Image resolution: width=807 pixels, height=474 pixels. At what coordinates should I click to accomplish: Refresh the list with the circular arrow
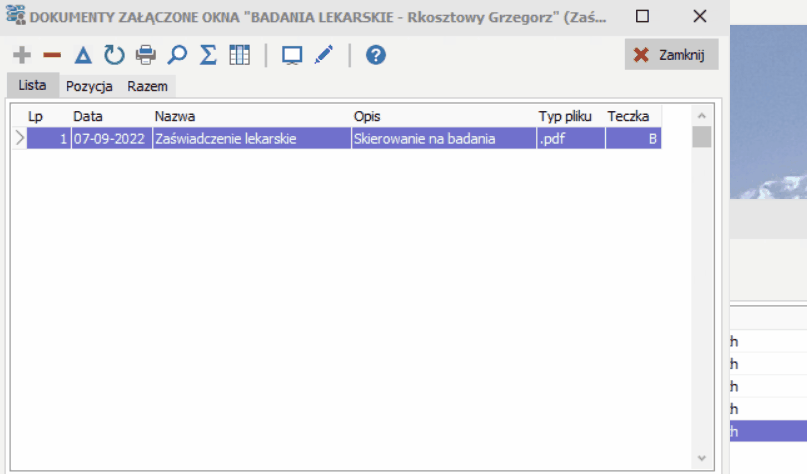tap(114, 55)
